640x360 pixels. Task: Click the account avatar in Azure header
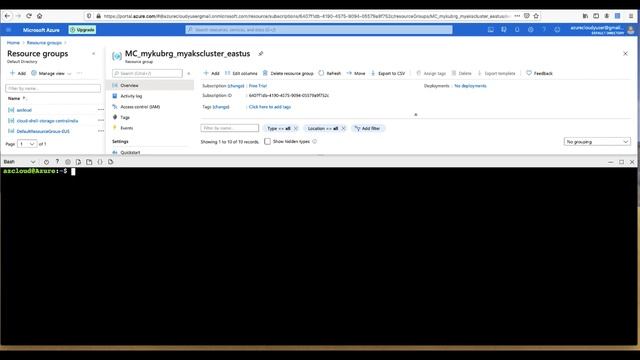pyautogui.click(x=631, y=30)
